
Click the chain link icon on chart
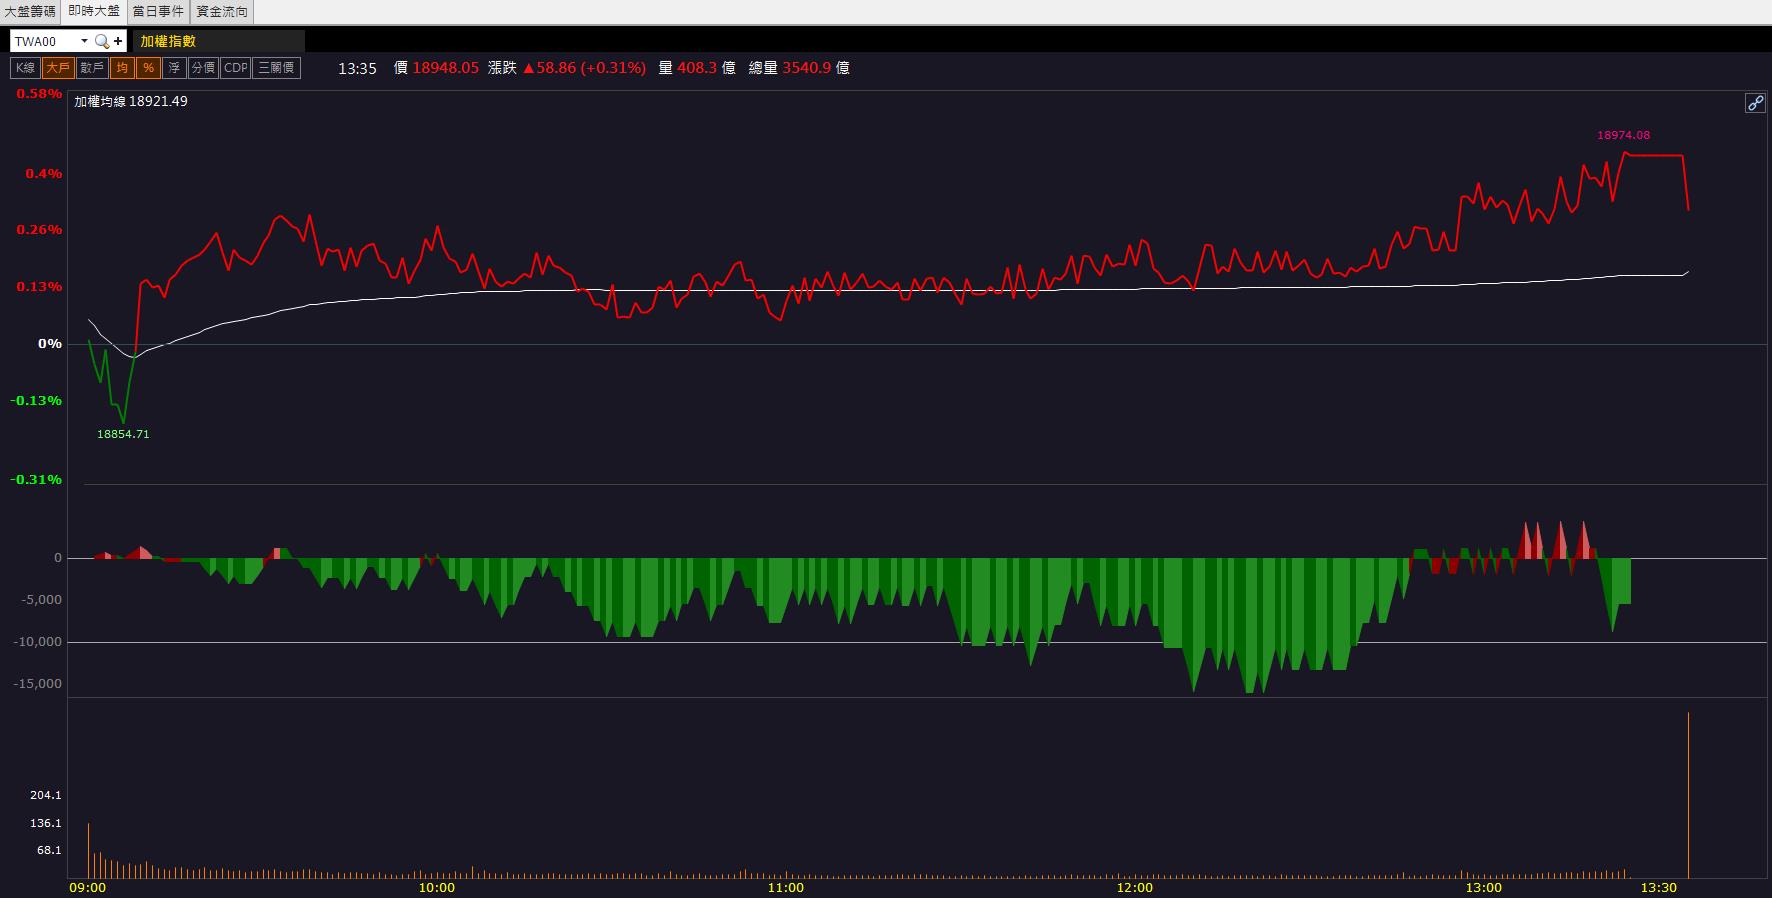pyautogui.click(x=1755, y=103)
